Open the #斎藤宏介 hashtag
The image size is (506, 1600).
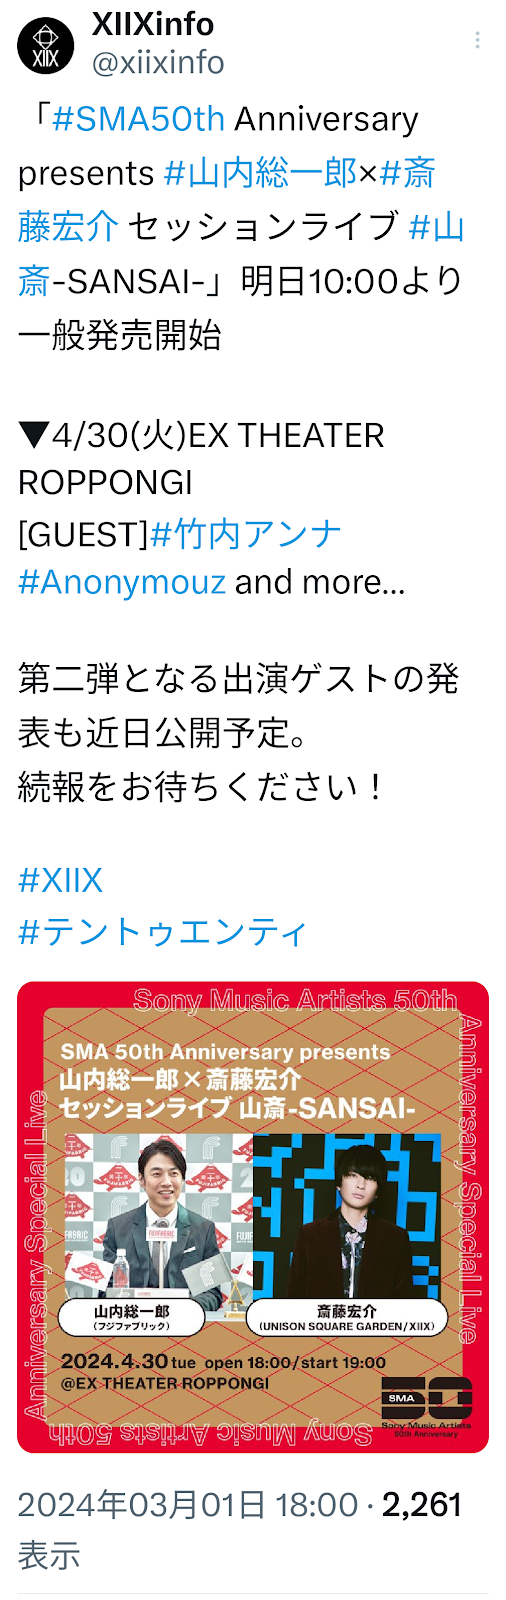click(x=227, y=200)
